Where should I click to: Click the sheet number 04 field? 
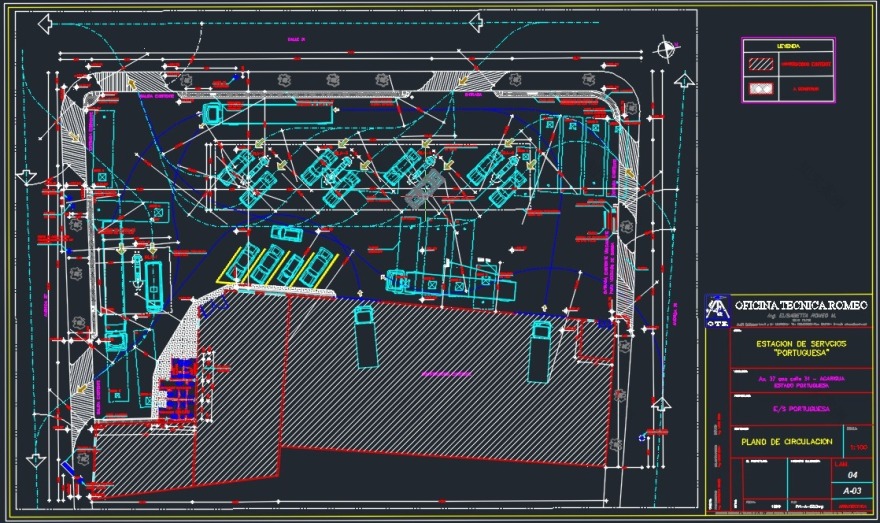852,475
